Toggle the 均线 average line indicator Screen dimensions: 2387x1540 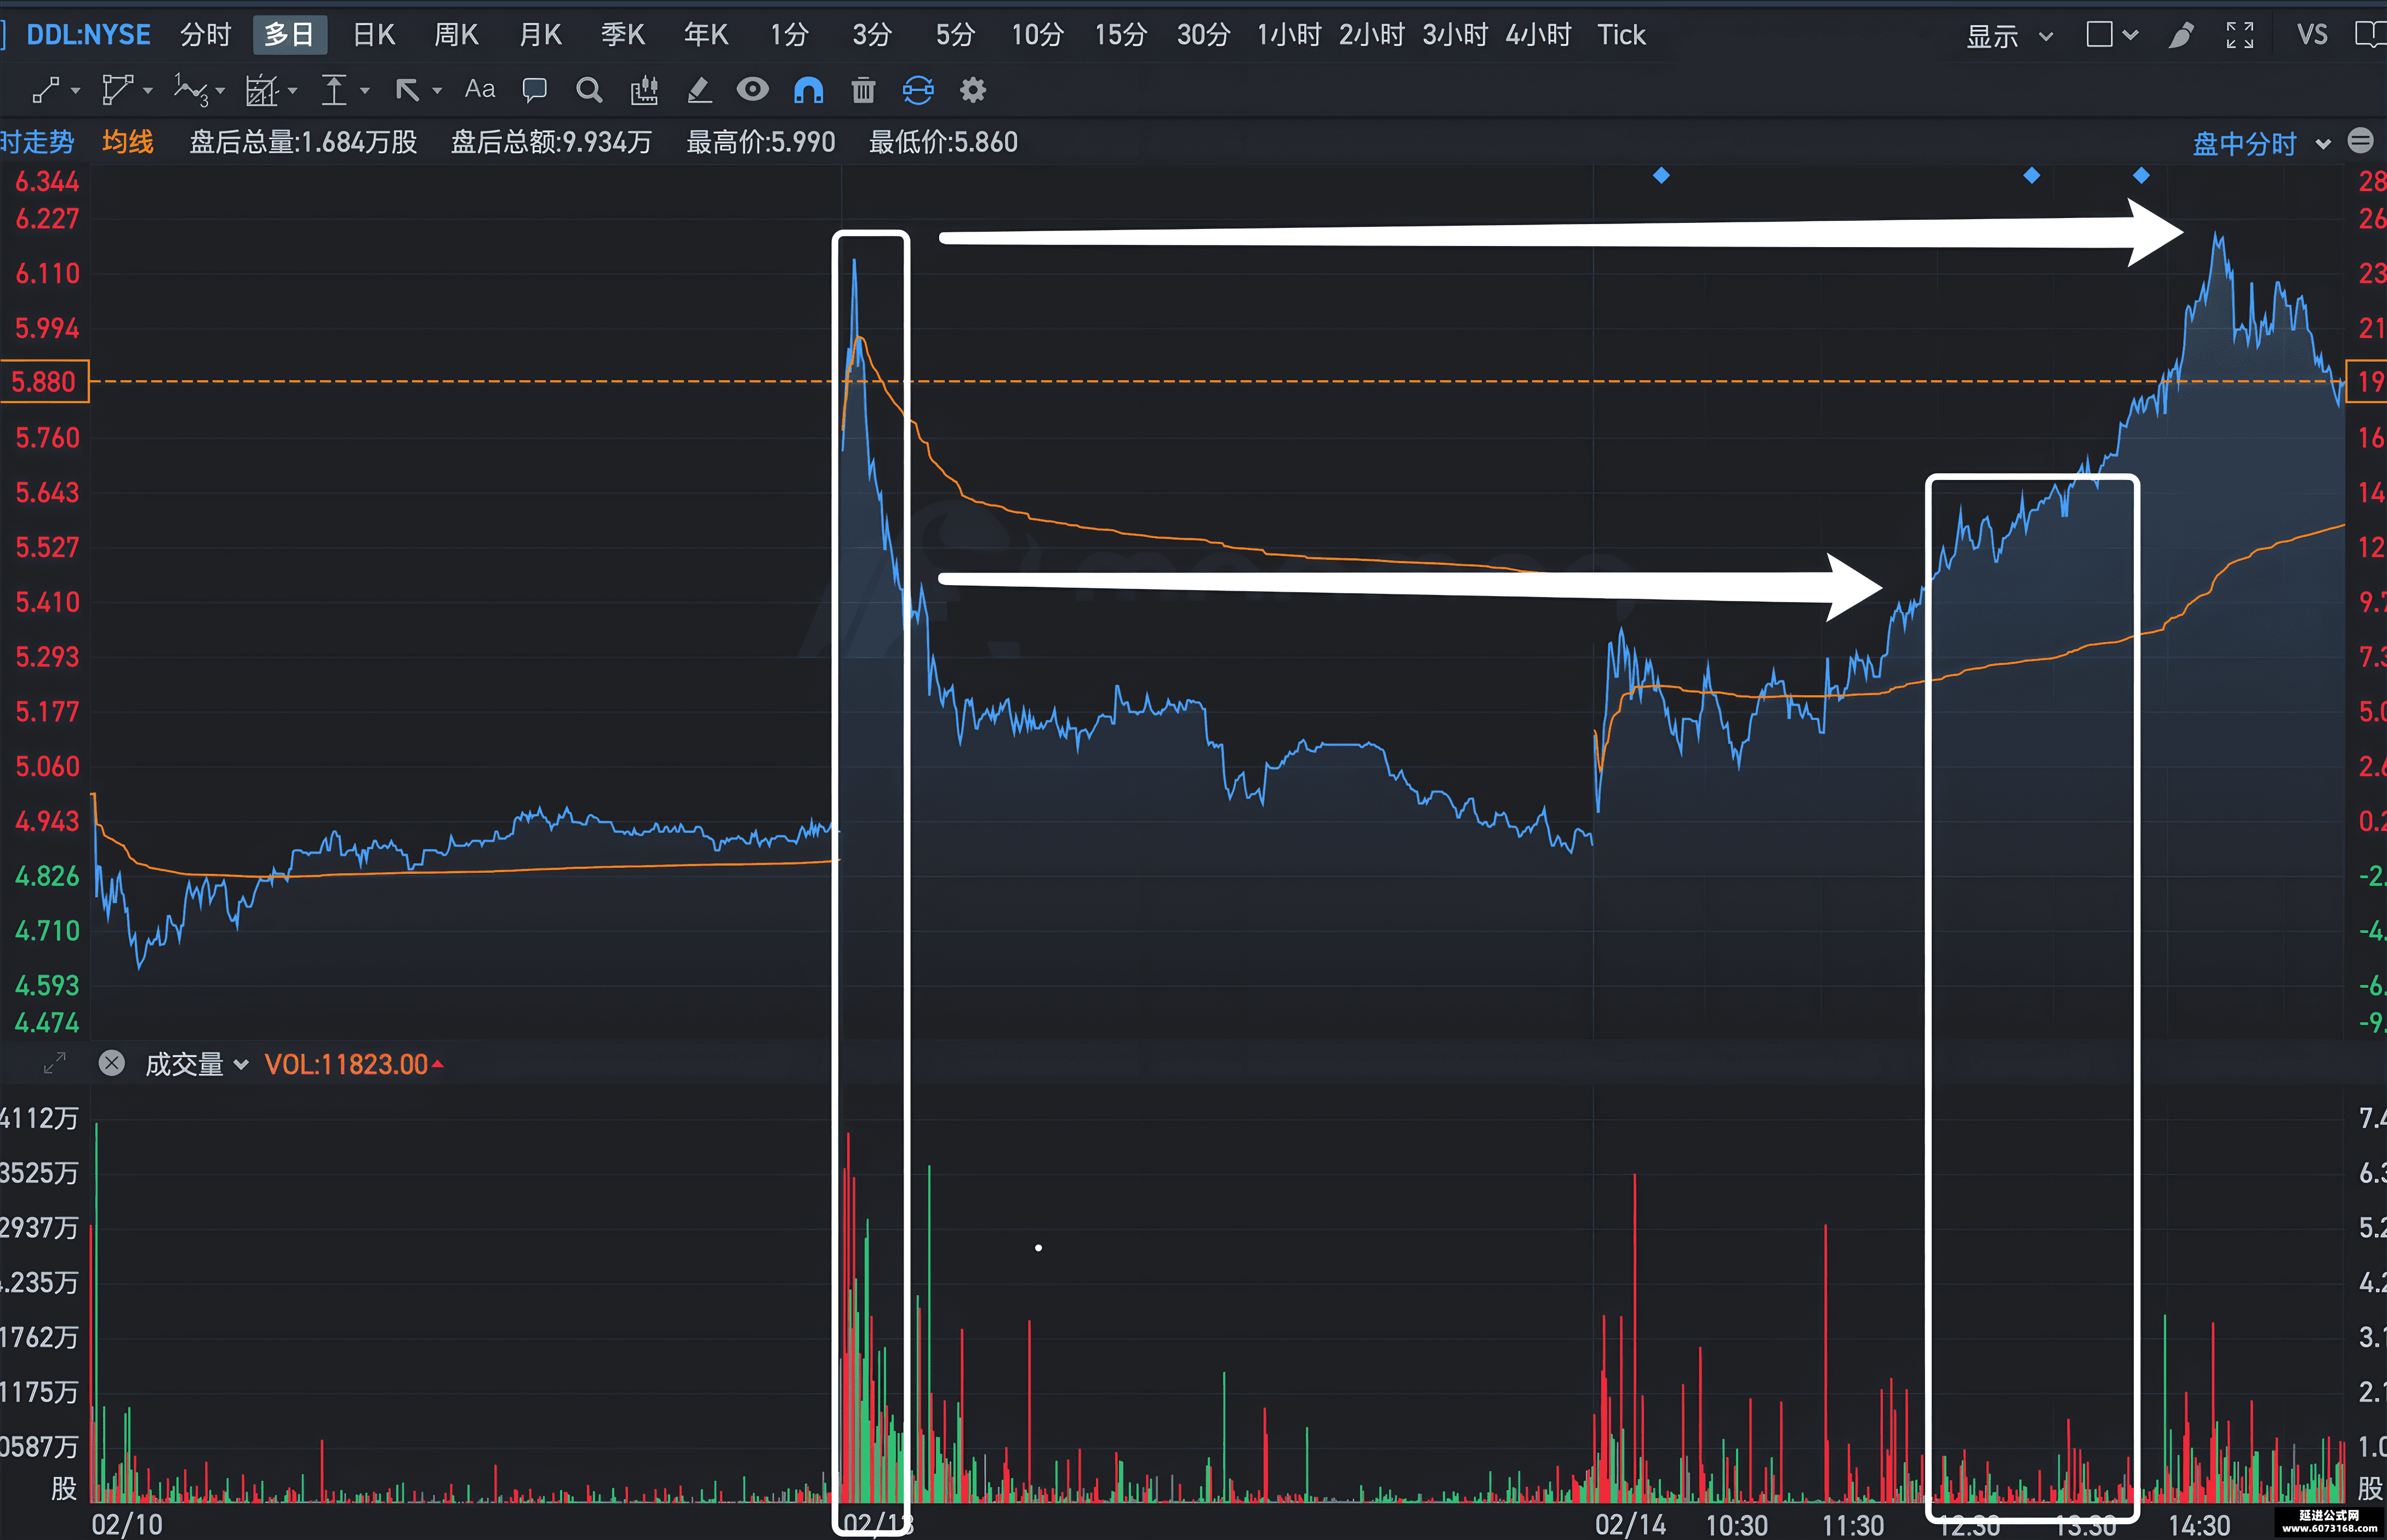coord(128,142)
